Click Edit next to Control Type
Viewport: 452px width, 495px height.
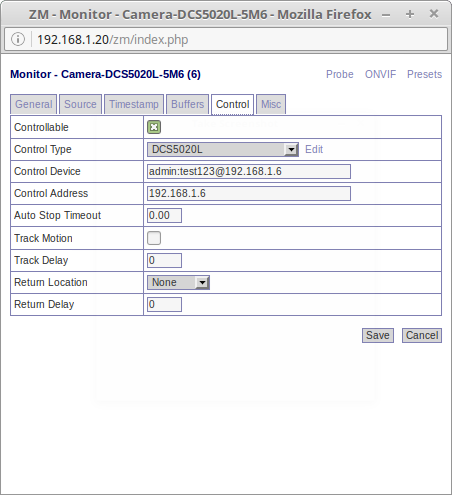(x=314, y=149)
